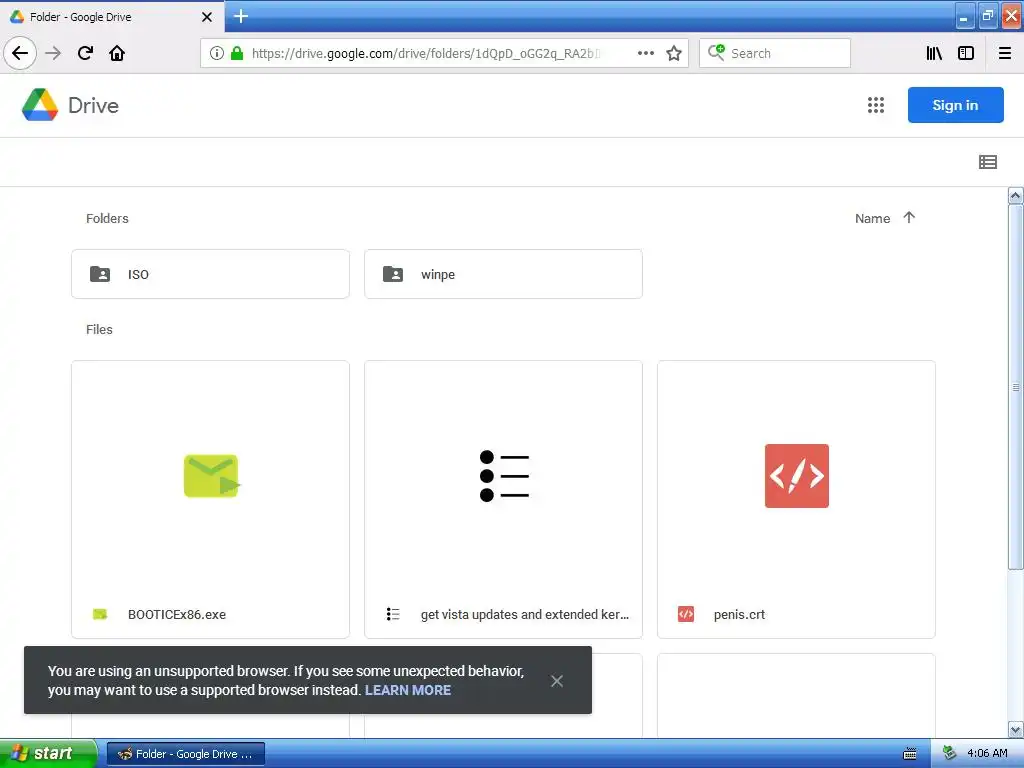Viewport: 1024px width, 768px height.
Task: Click list icon beside get vista updates name
Action: click(x=393, y=614)
